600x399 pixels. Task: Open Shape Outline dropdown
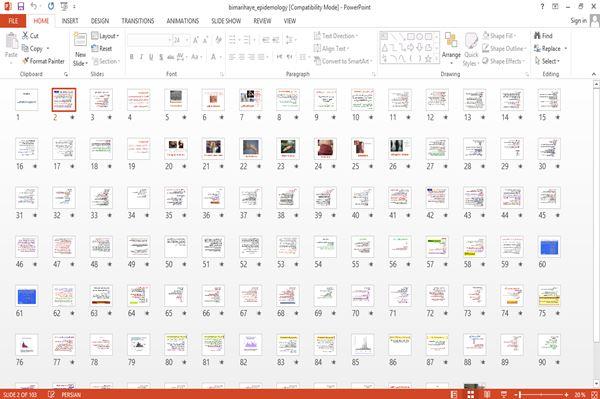tap(504, 48)
